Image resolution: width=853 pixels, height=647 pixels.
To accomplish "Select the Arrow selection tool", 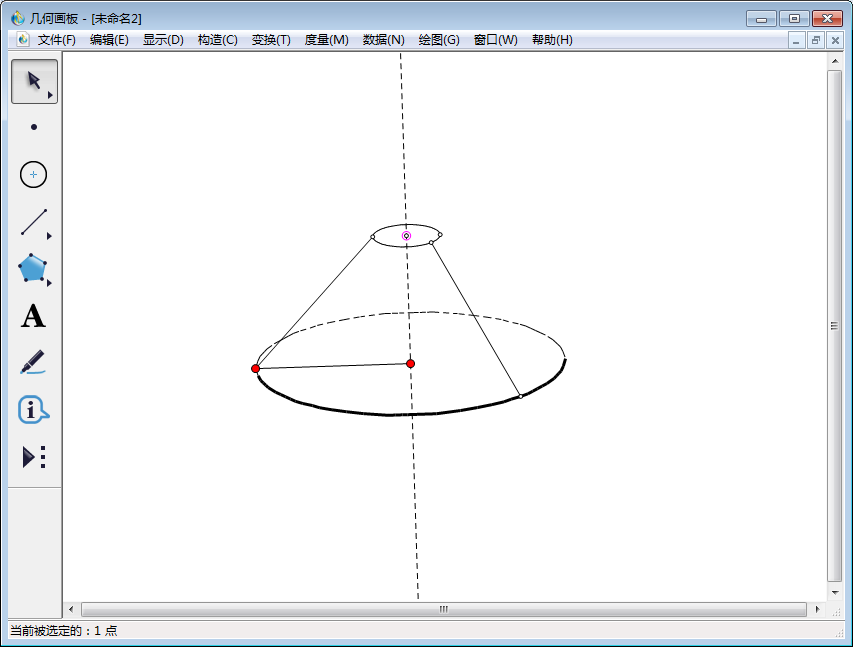I will click(33, 81).
